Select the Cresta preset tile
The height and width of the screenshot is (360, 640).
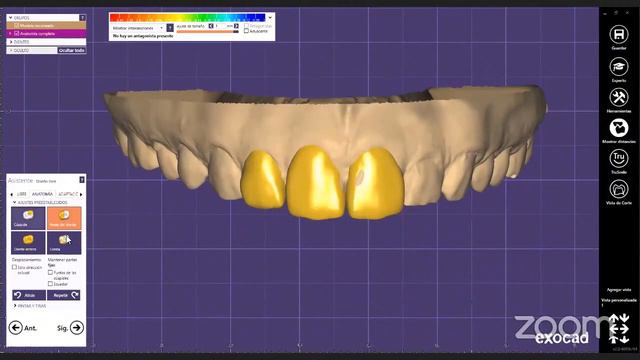64,242
